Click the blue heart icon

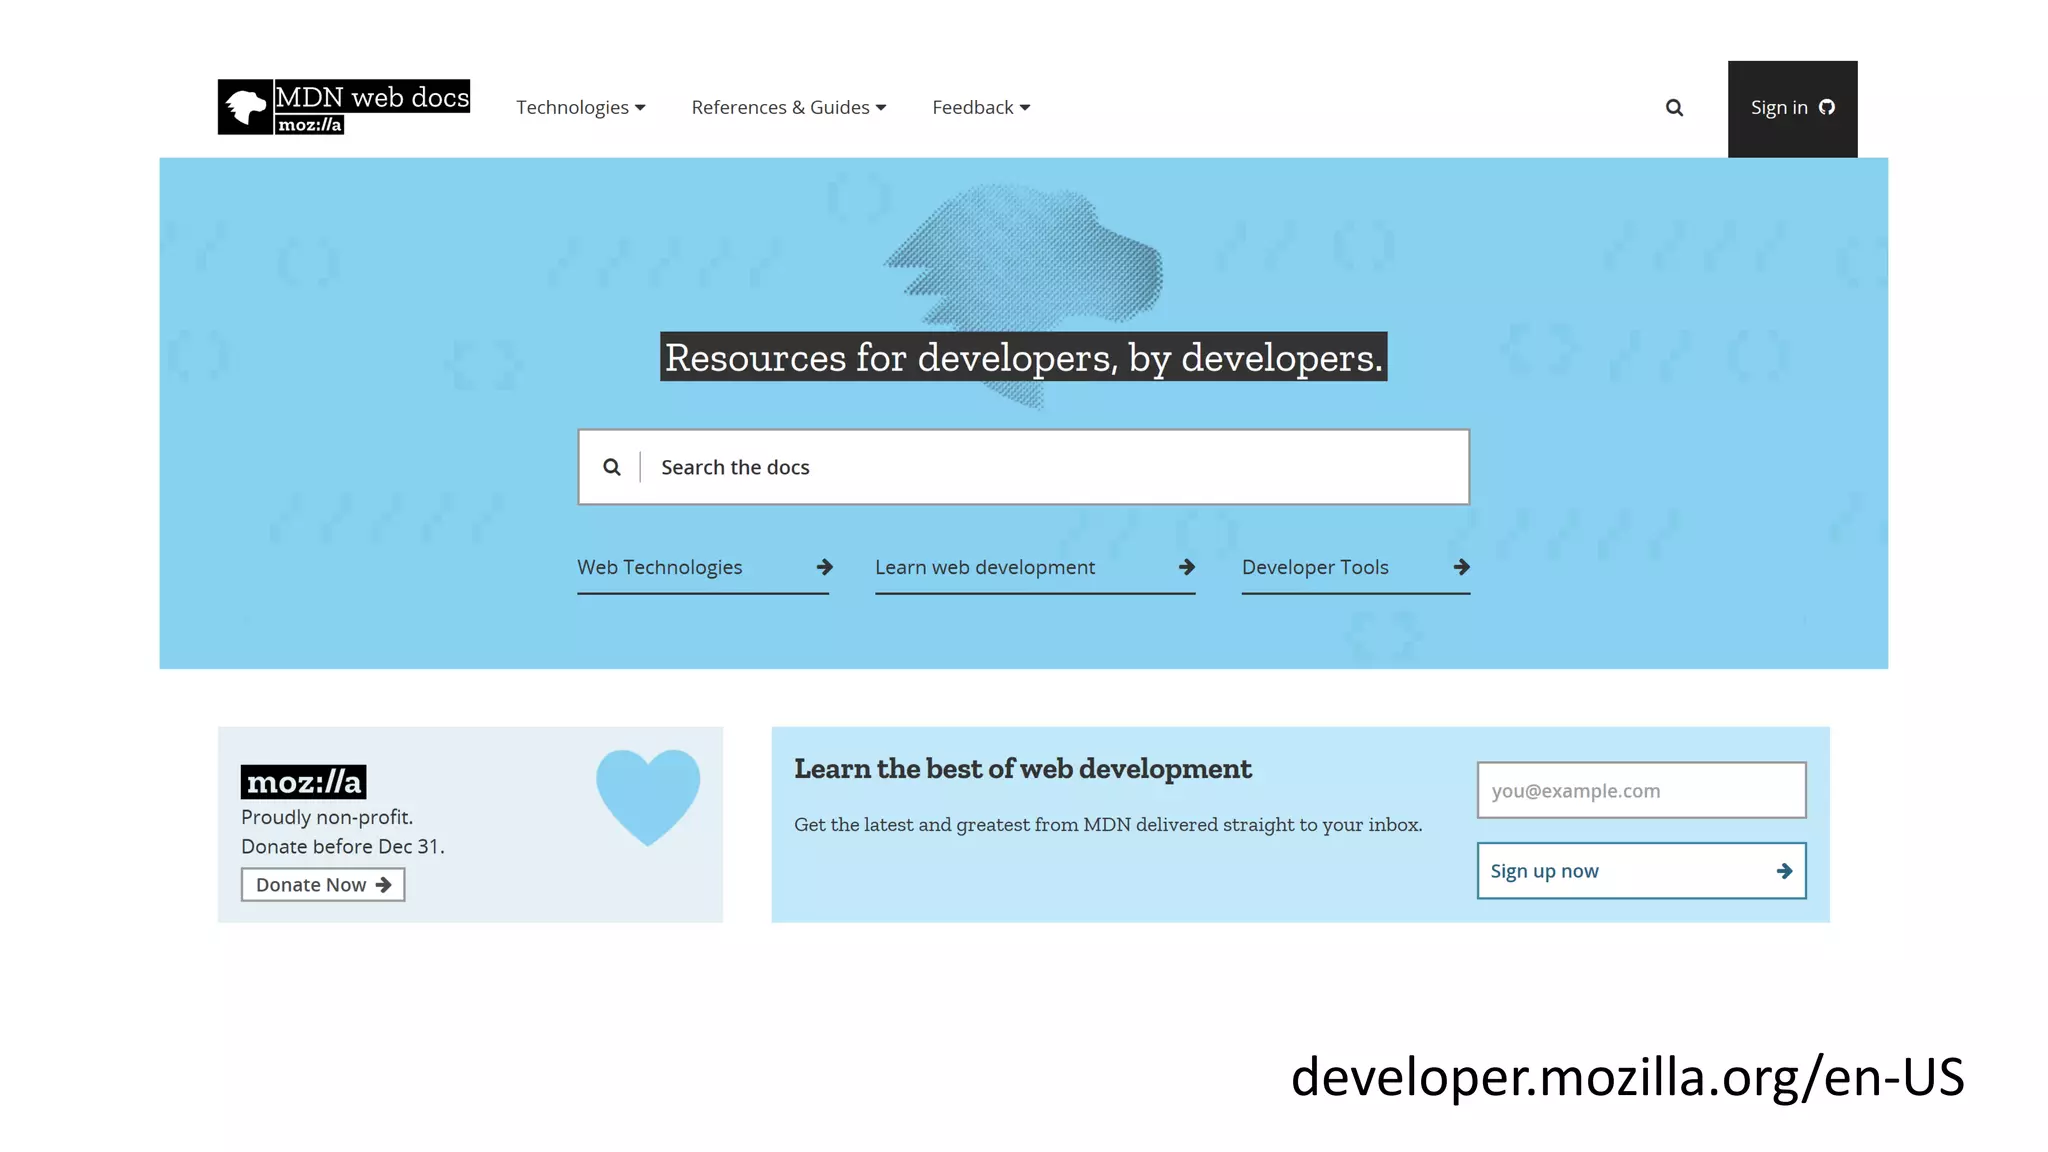(648, 796)
